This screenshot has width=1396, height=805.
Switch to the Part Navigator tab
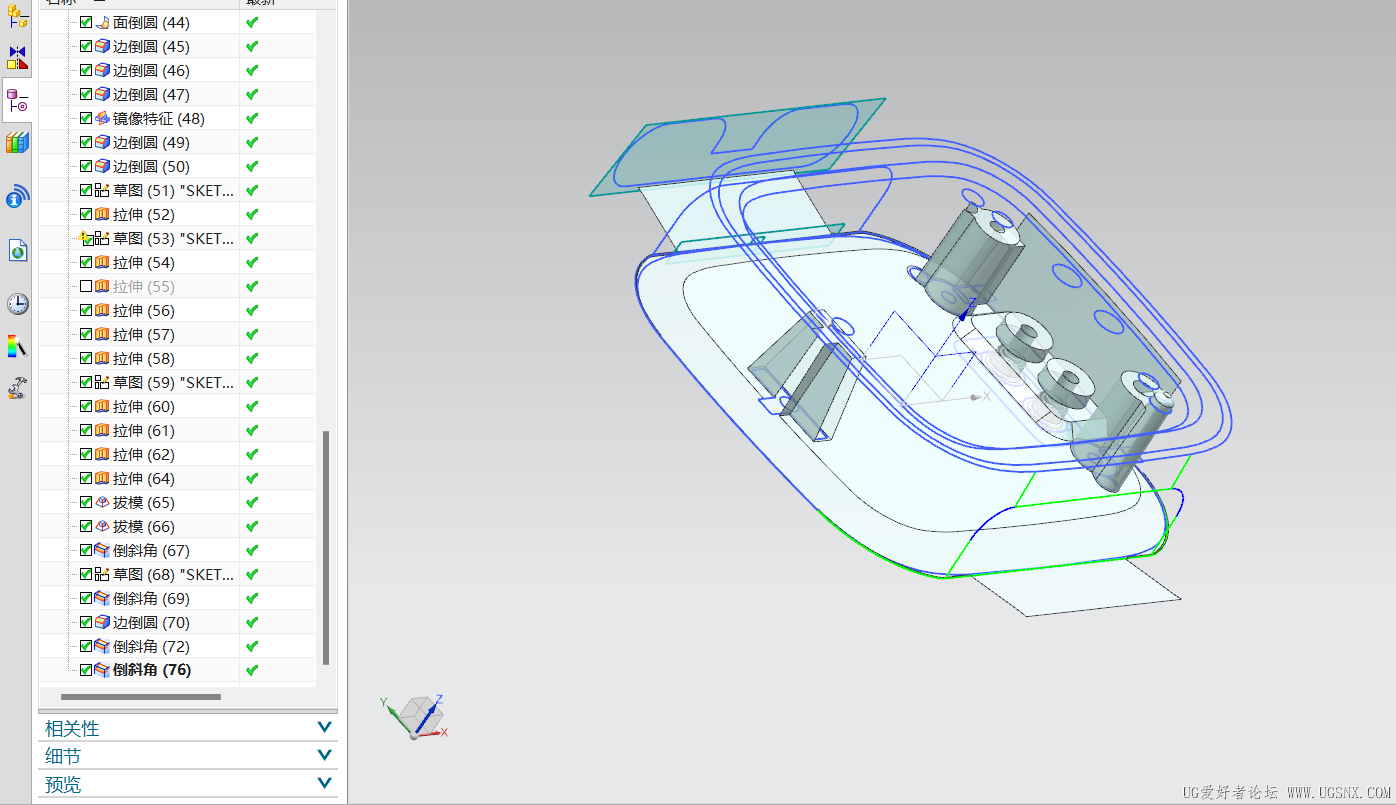coord(17,100)
